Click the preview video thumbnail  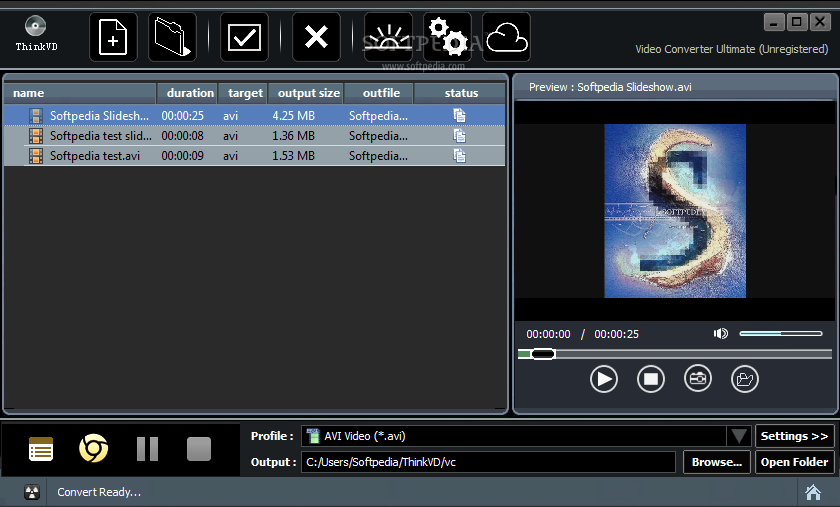675,211
